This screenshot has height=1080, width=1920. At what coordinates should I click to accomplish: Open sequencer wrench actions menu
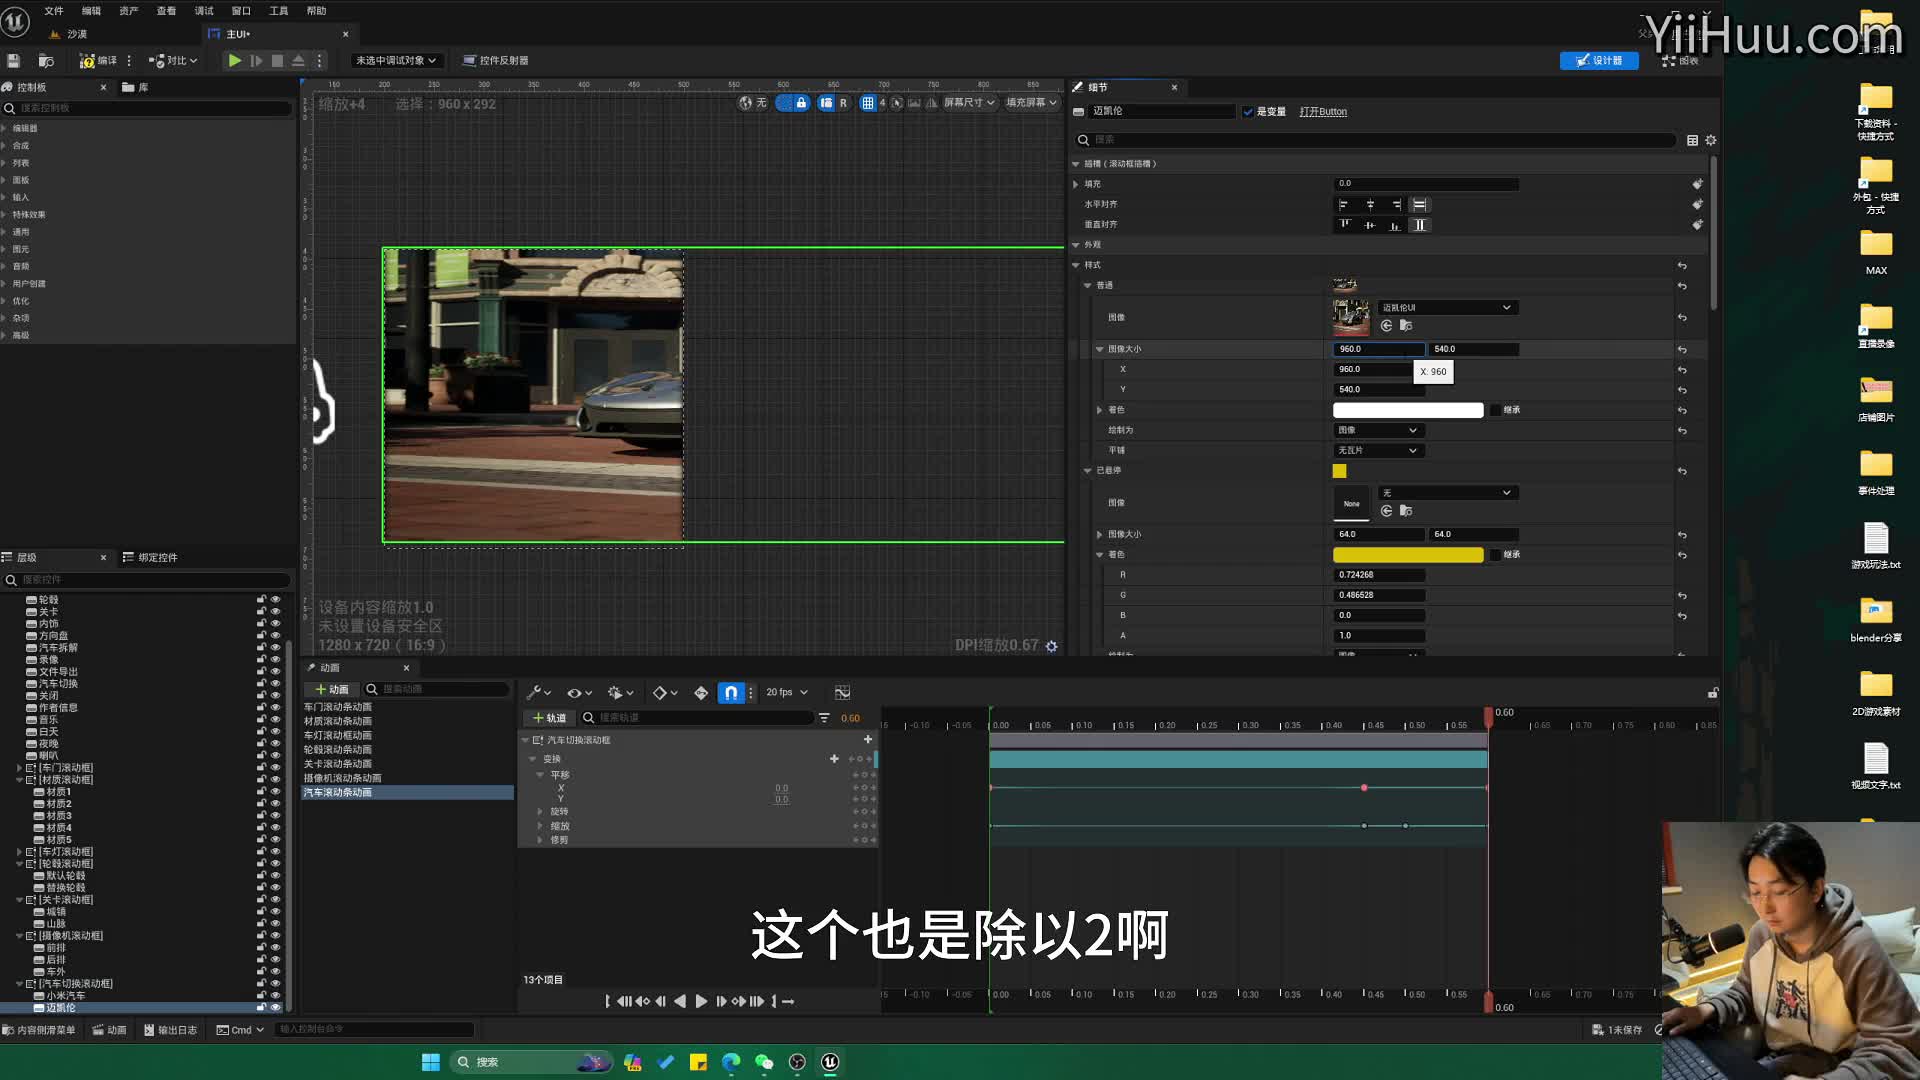[539, 692]
